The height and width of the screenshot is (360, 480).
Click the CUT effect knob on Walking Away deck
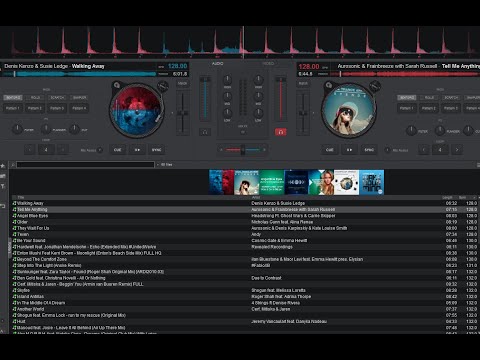[74, 129]
